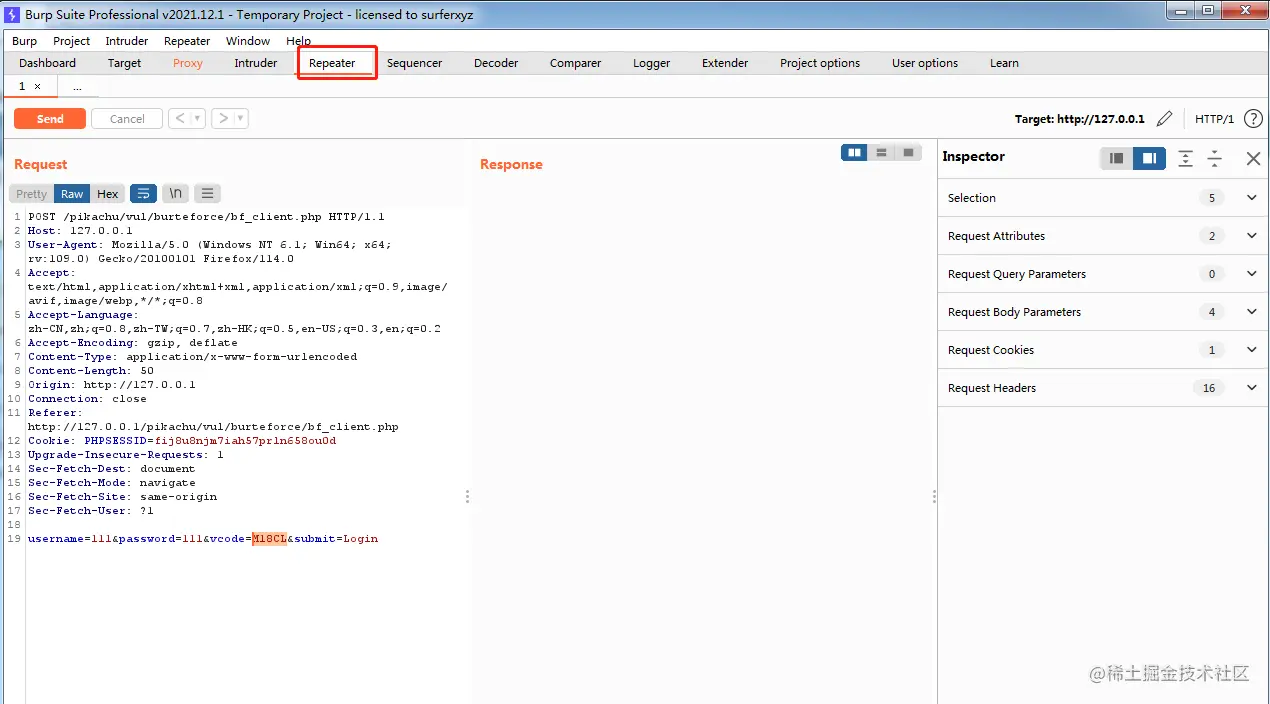The image size is (1270, 704).
Task: Expand the Selection section chevron
Action: (x=1252, y=198)
